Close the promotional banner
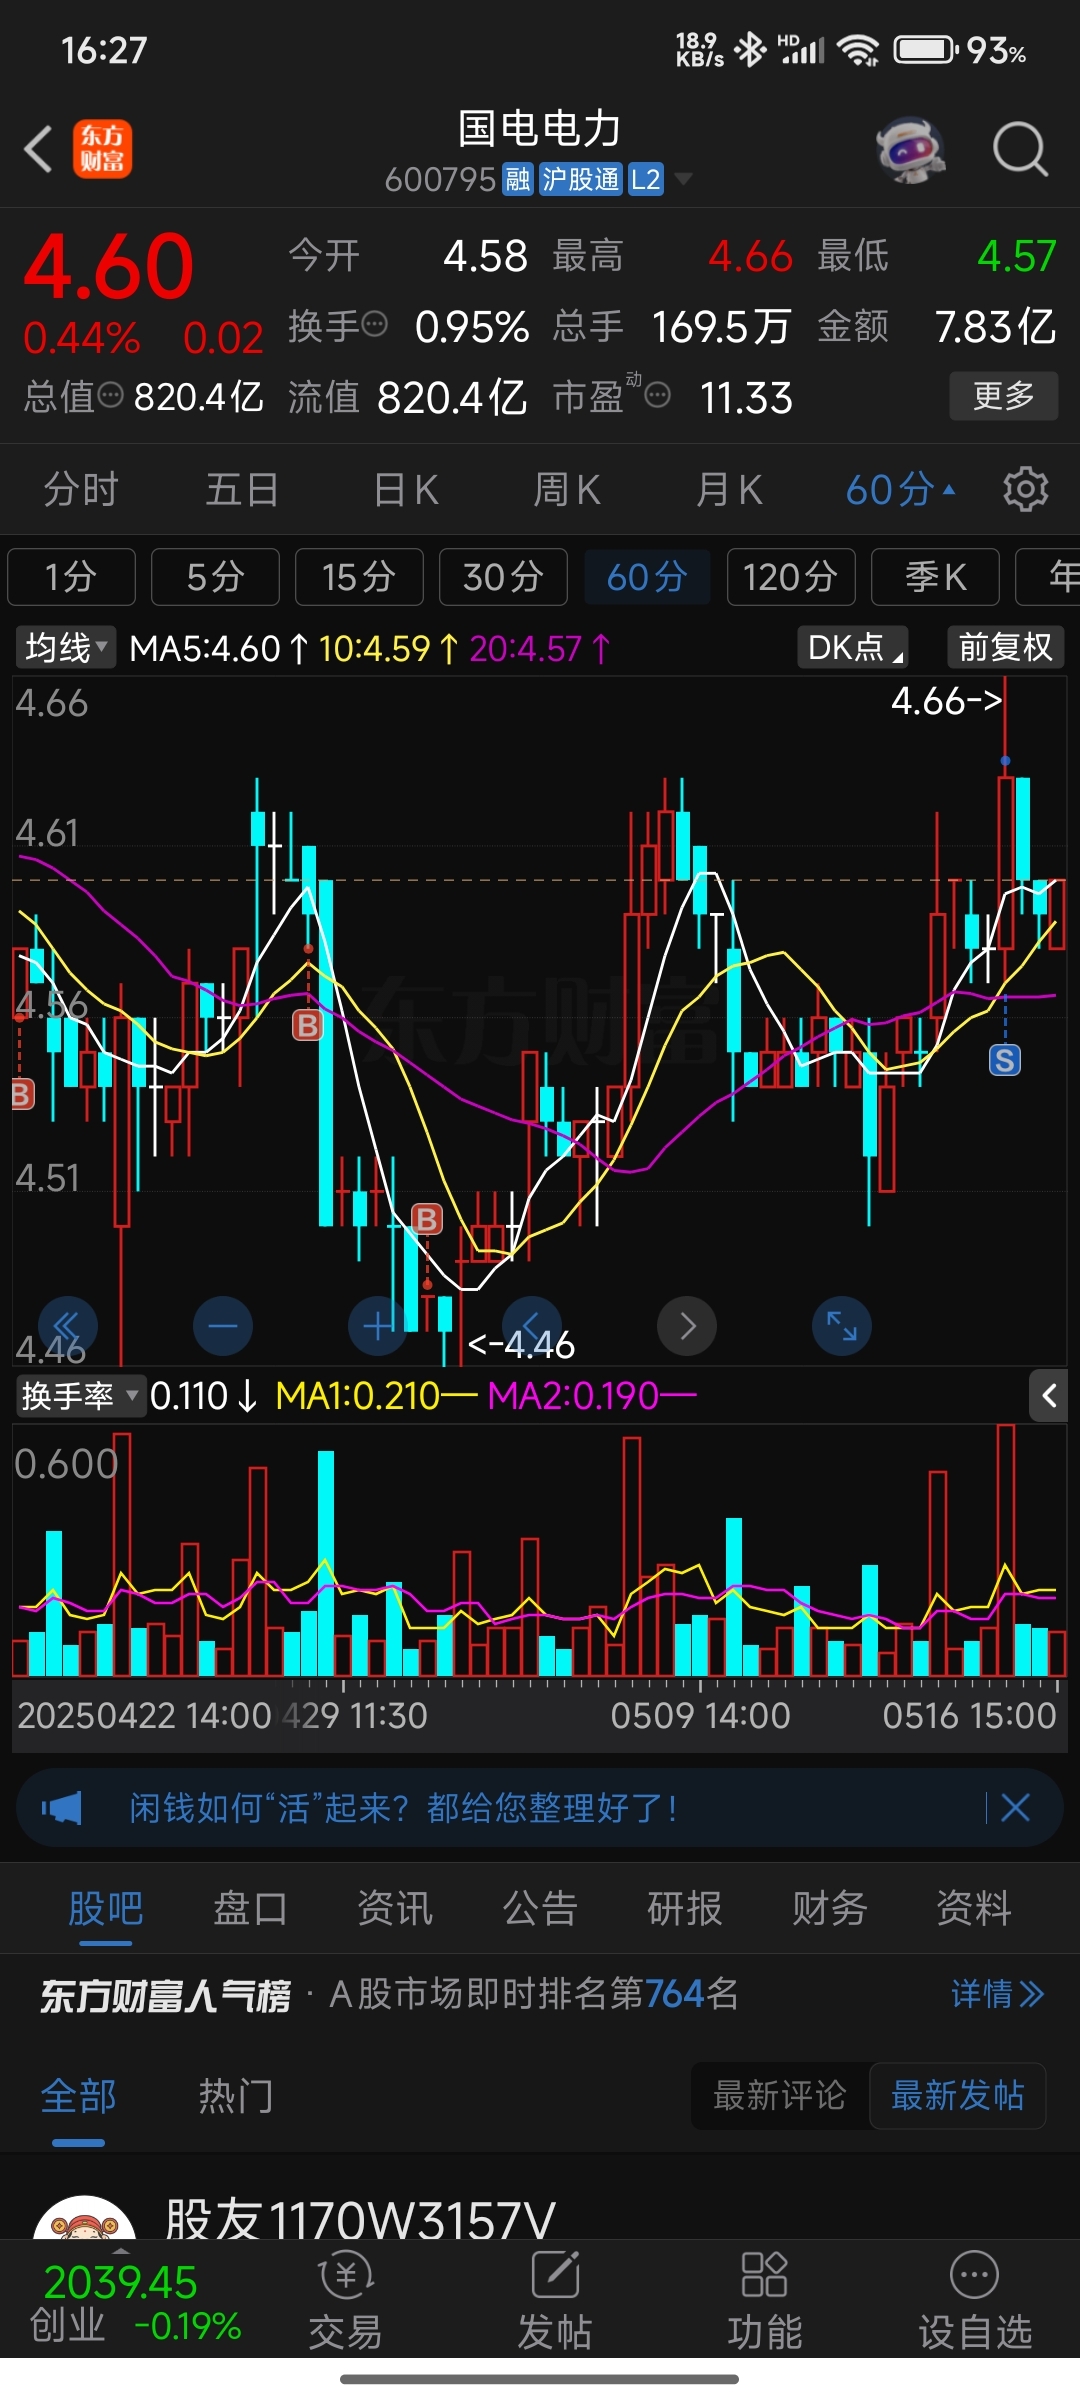 [x=1015, y=1807]
